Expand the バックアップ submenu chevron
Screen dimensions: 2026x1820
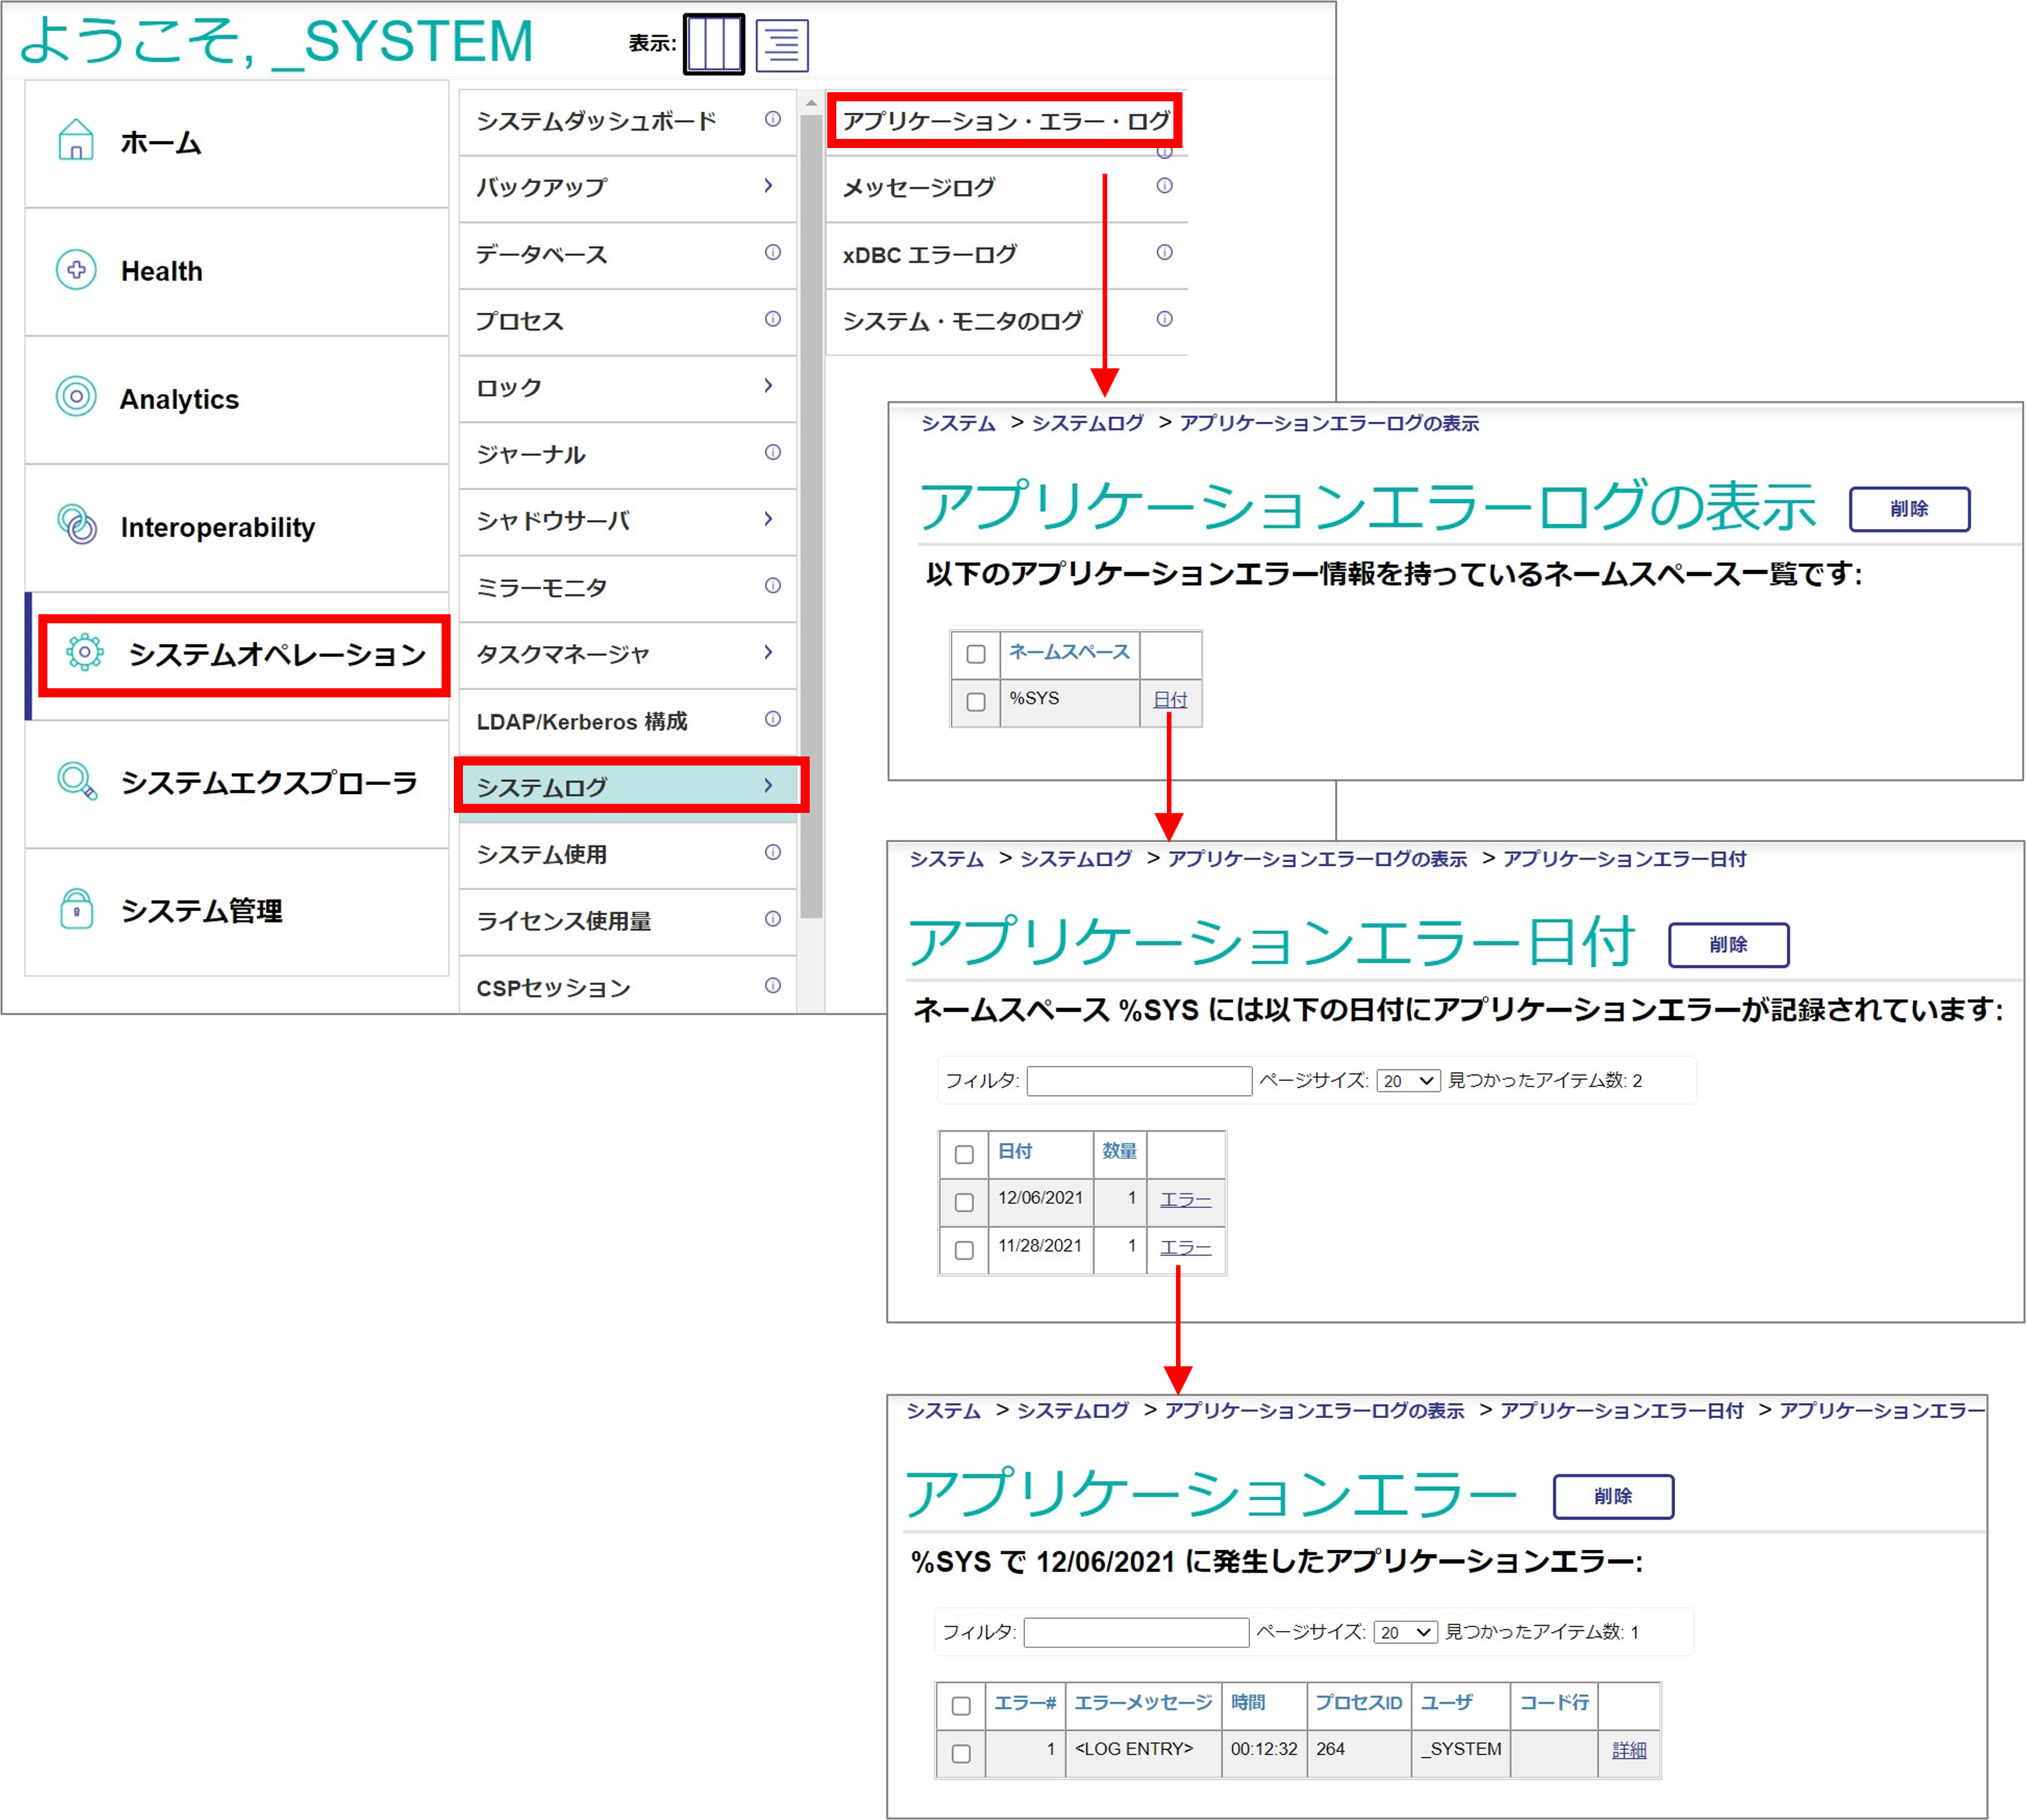pyautogui.click(x=768, y=186)
